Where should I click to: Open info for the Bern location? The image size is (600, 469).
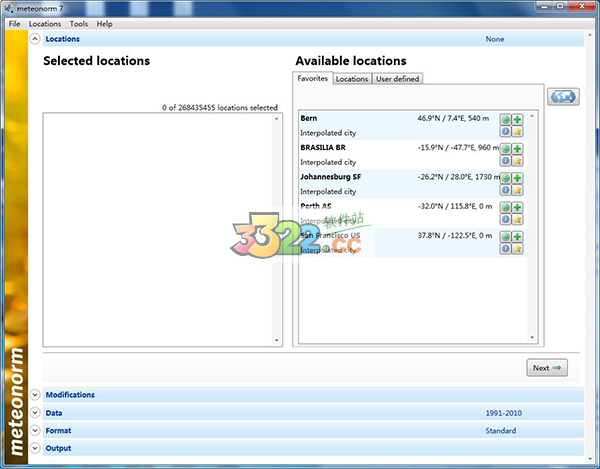(505, 131)
